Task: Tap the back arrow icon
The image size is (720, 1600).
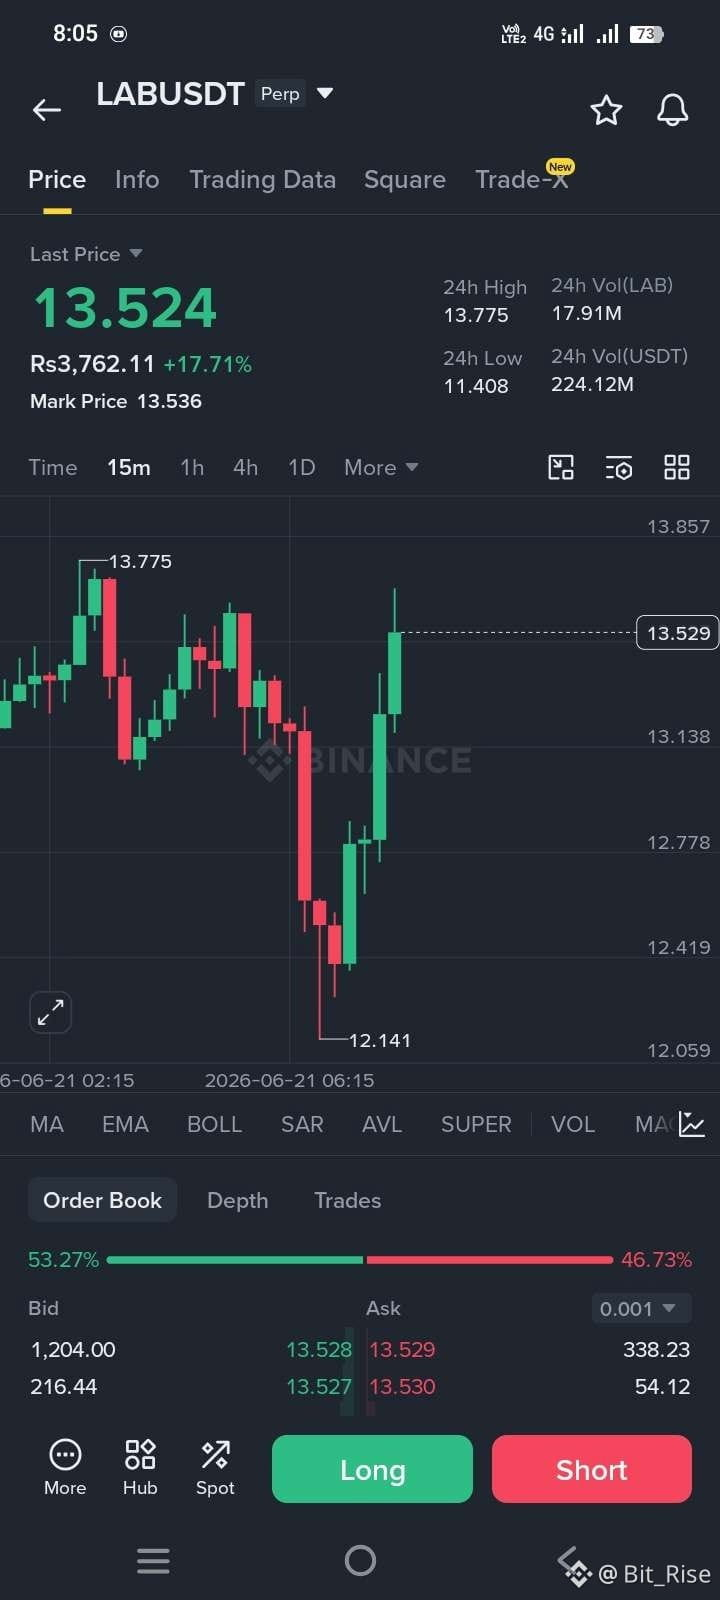Action: click(x=47, y=110)
